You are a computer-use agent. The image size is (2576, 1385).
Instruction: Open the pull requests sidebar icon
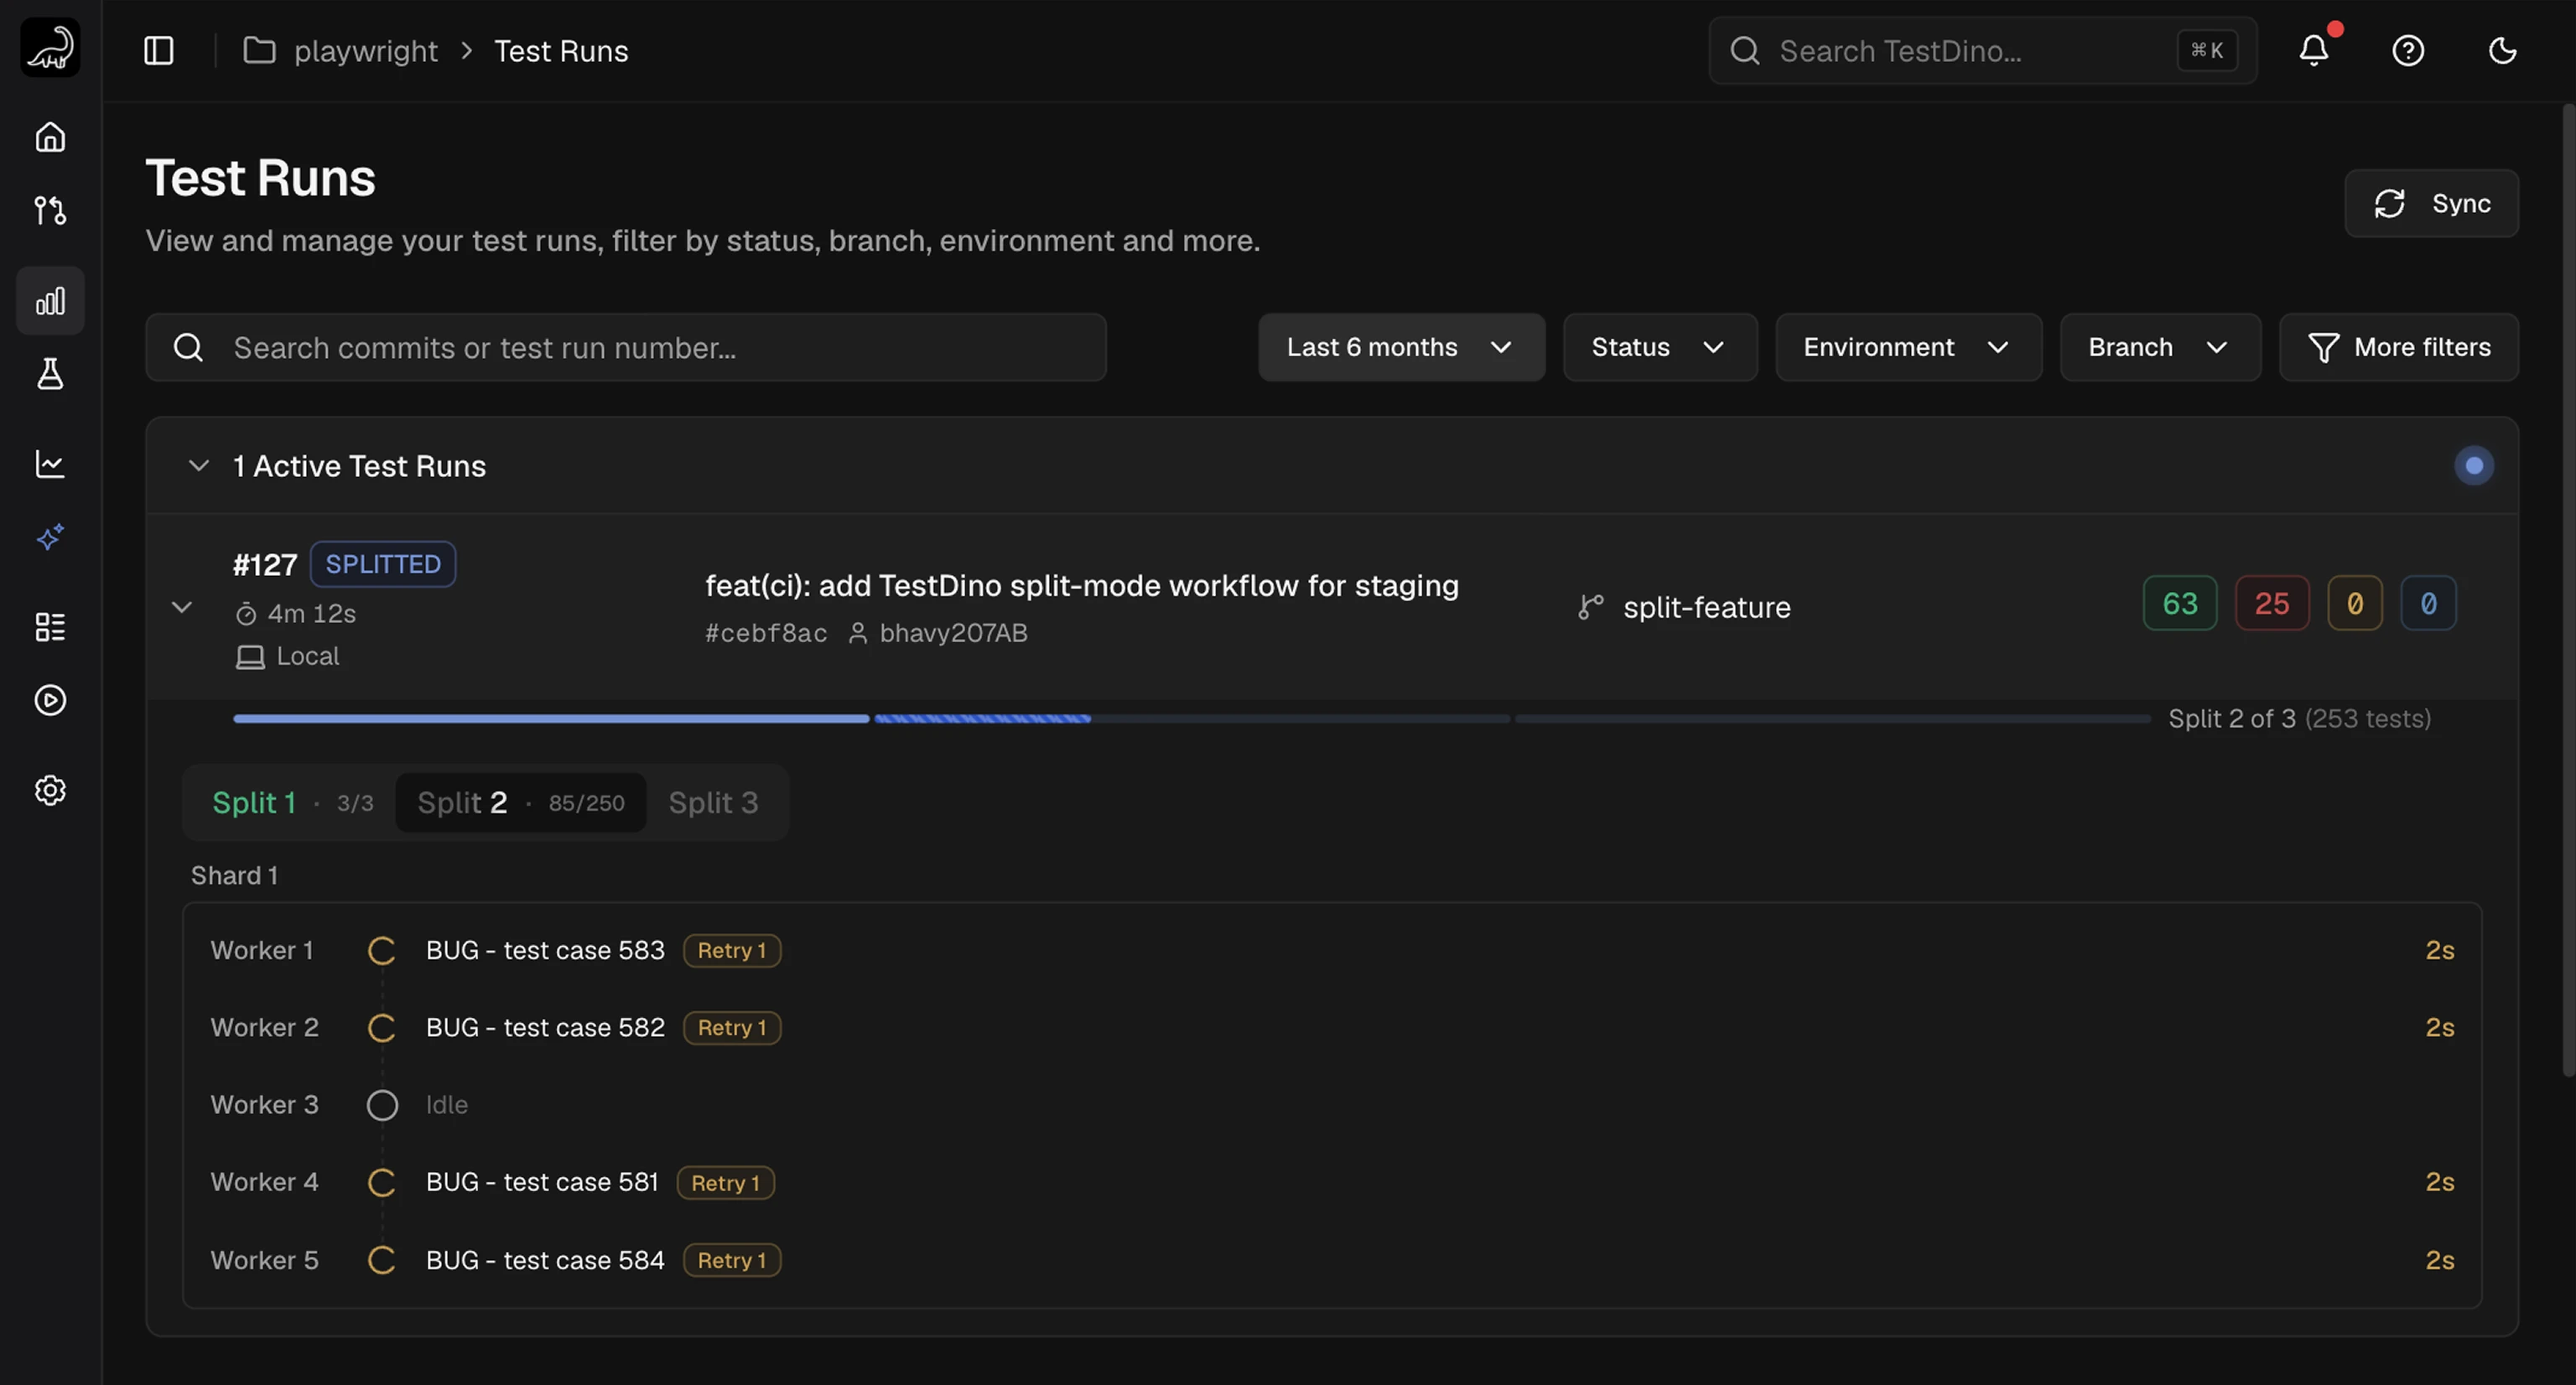click(50, 210)
